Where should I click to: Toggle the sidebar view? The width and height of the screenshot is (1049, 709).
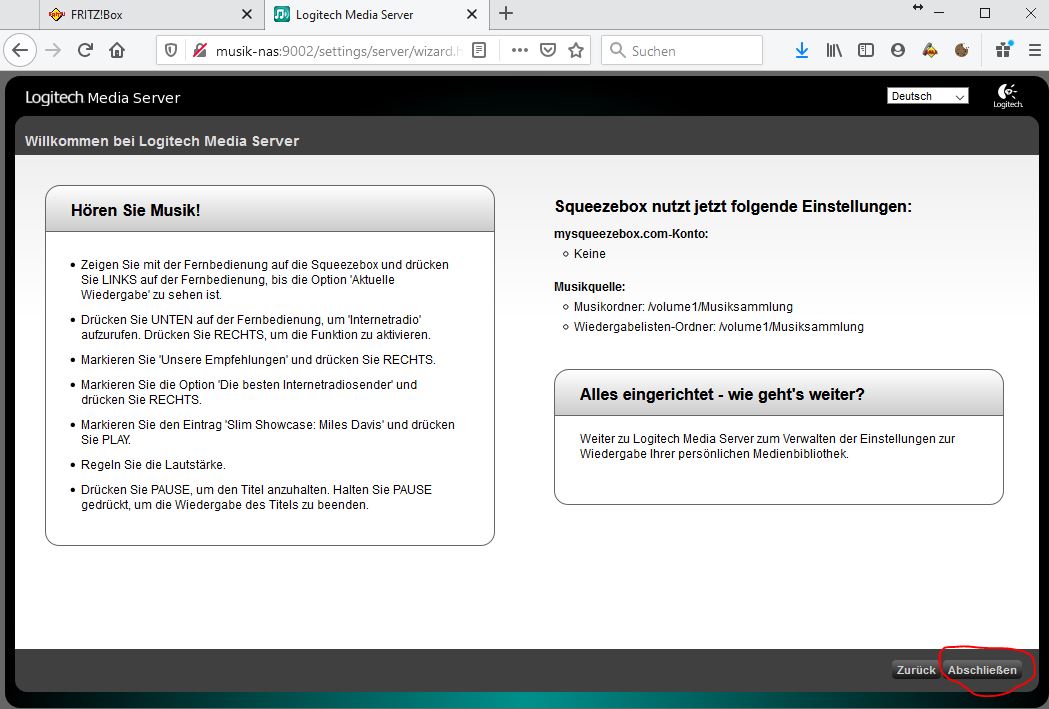[x=866, y=50]
